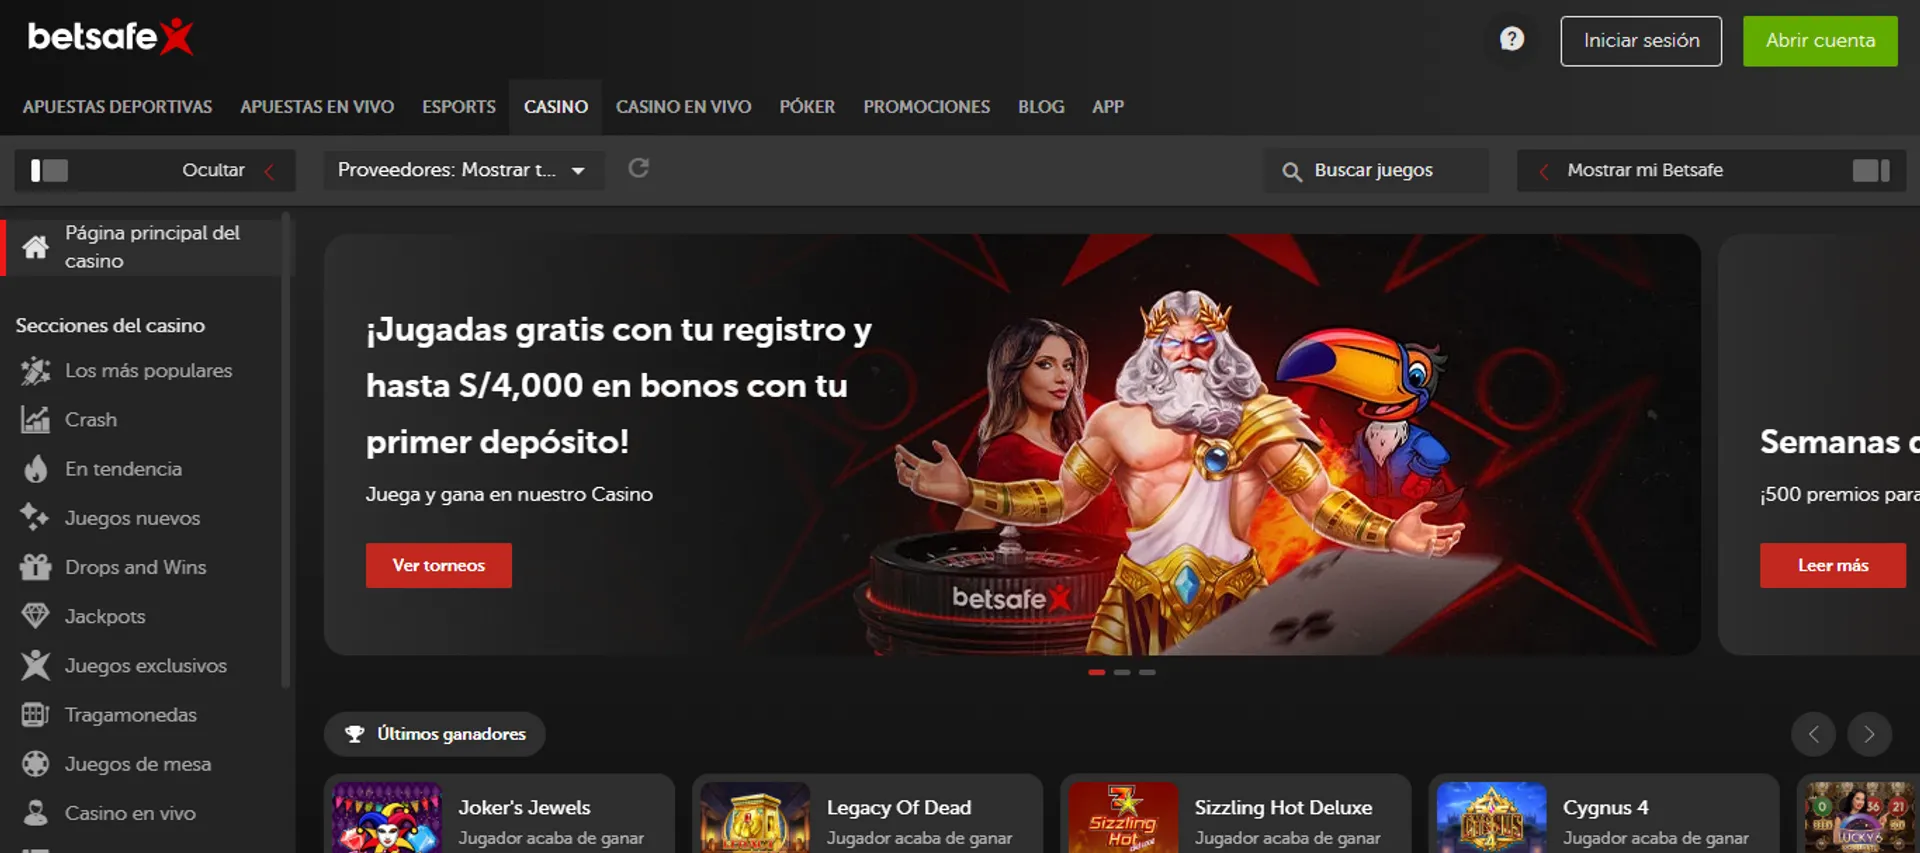Click the Tragamonedas slot icon
Viewport: 1920px width, 853px height.
[x=36, y=715]
